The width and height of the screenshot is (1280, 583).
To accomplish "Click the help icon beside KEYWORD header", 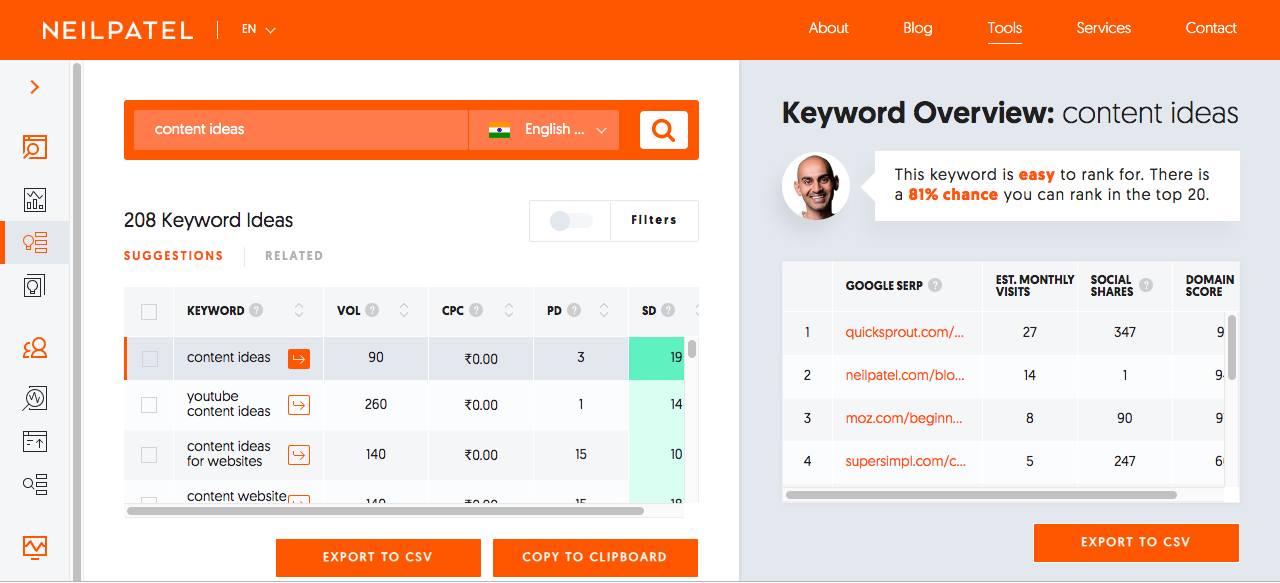I will [x=256, y=310].
